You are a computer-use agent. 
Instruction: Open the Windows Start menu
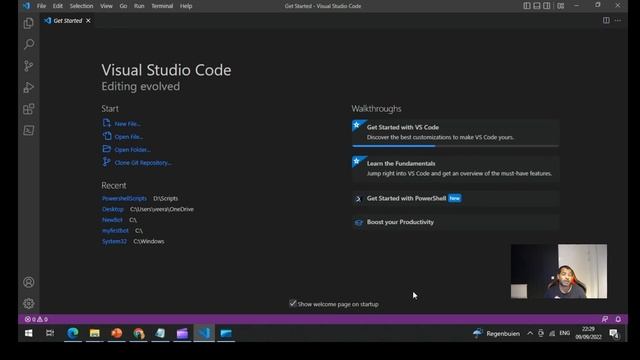pyautogui.click(x=29, y=333)
